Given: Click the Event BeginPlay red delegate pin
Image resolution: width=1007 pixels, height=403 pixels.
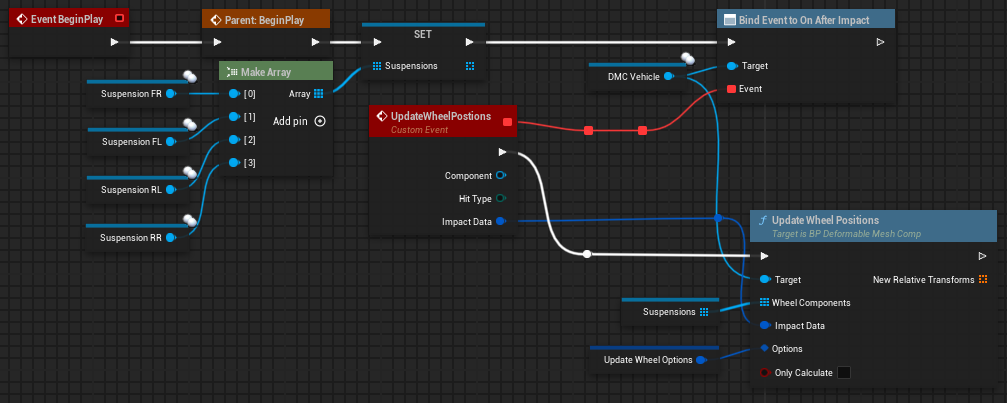Looking at the screenshot, I should (x=120, y=18).
